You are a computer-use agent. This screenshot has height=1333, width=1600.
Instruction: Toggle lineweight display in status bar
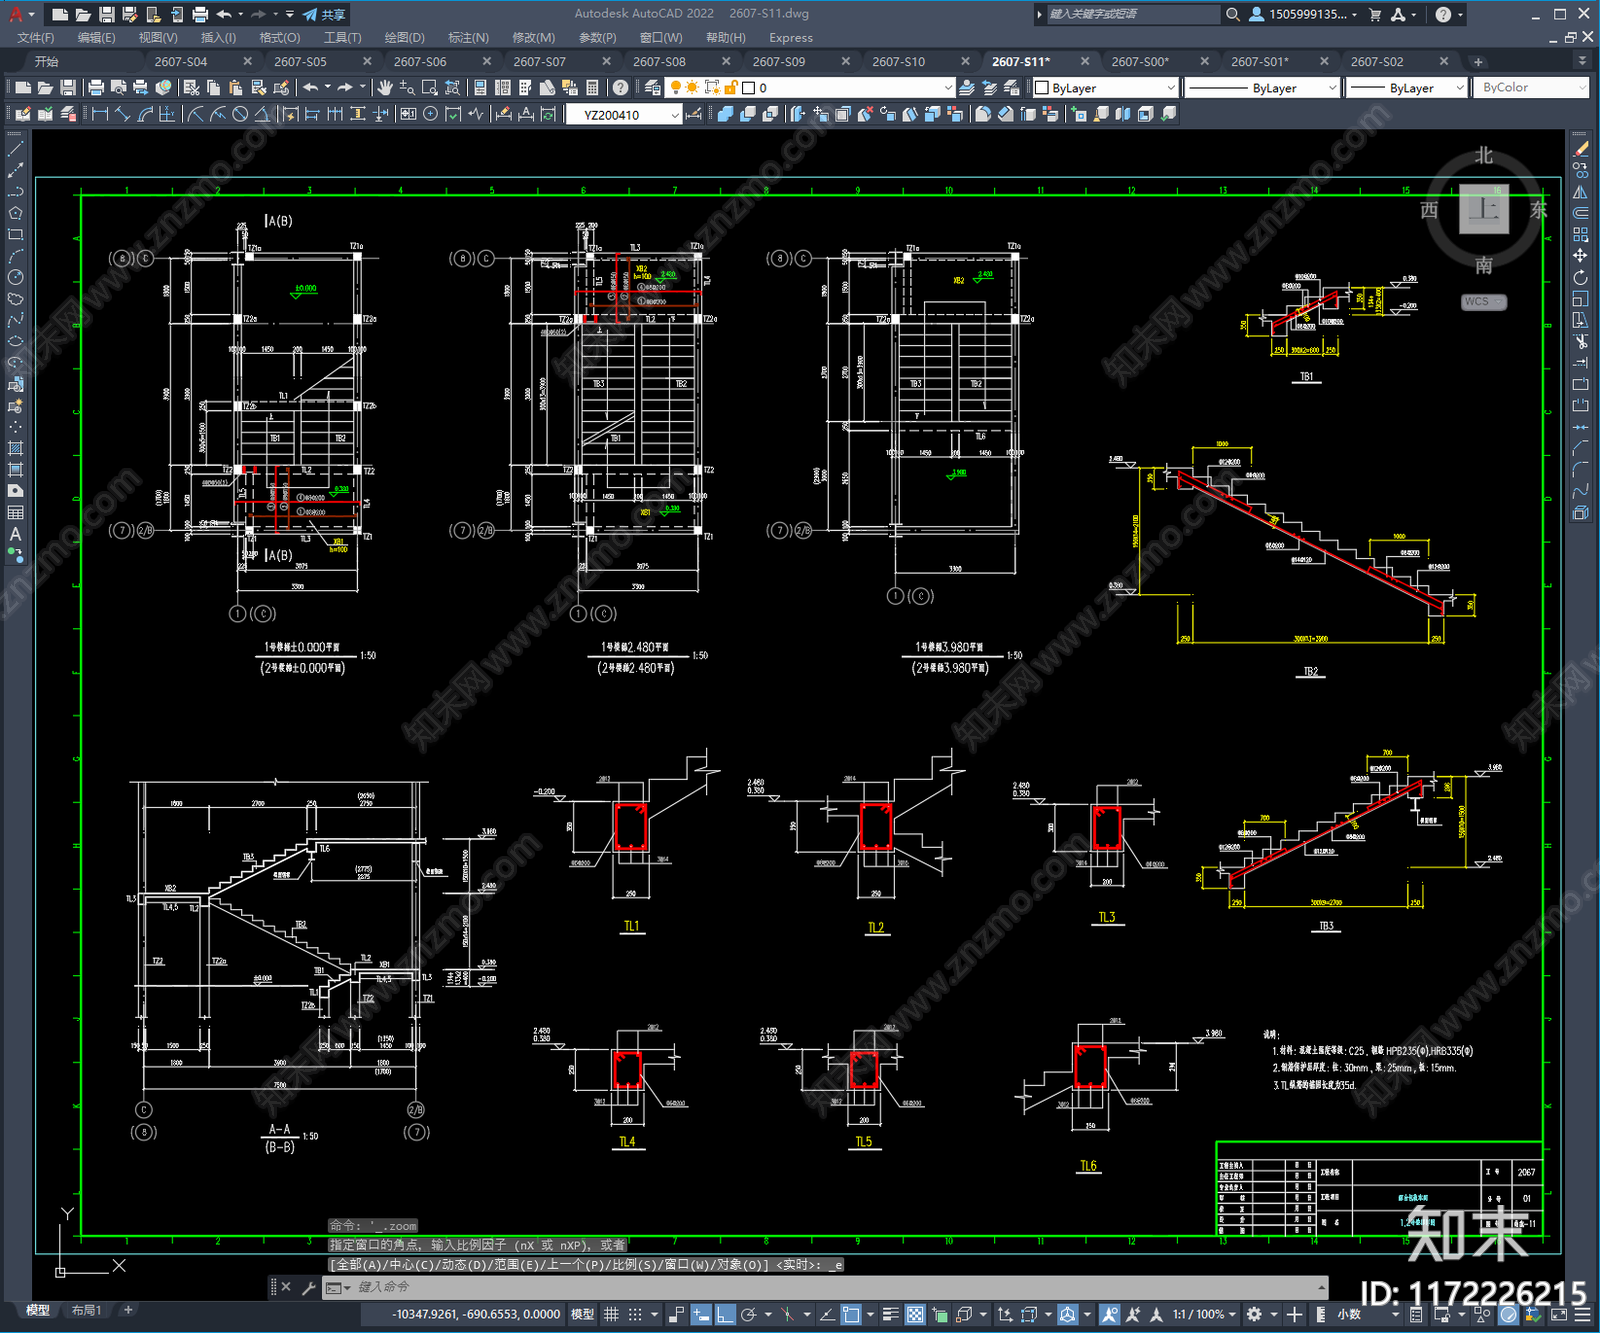pos(890,1314)
